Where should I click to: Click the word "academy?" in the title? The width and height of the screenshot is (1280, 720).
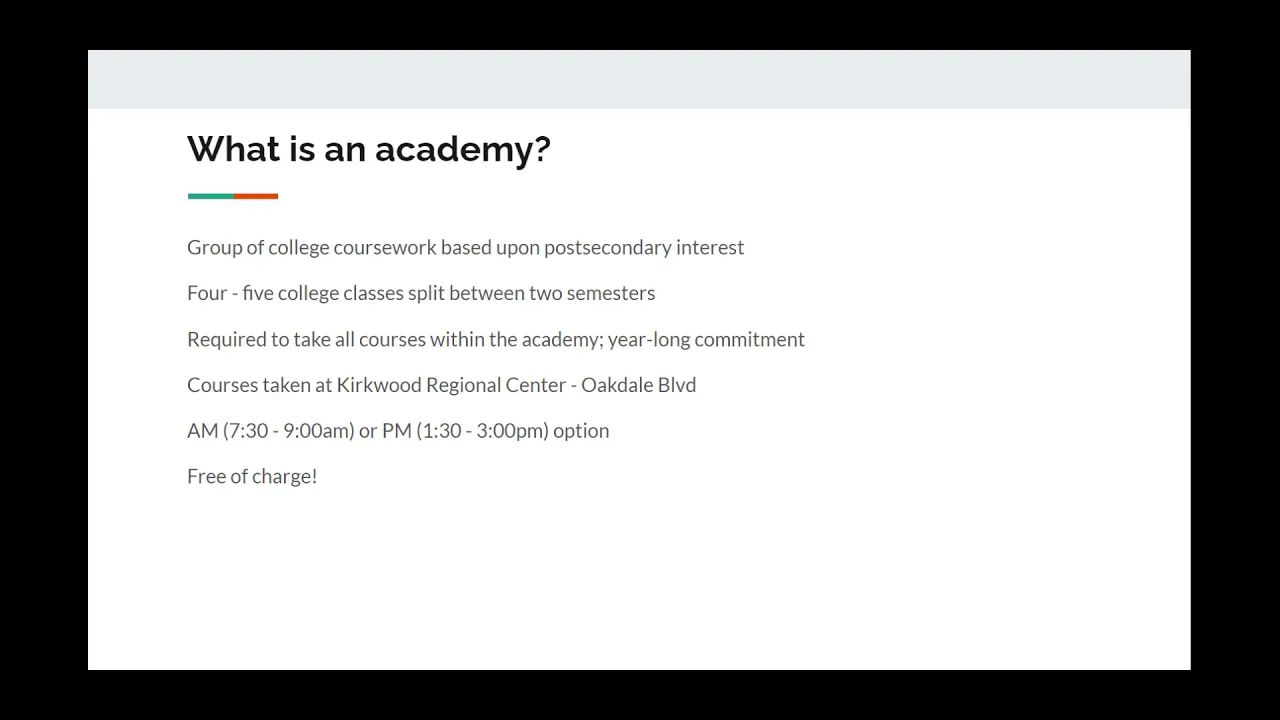pos(463,150)
